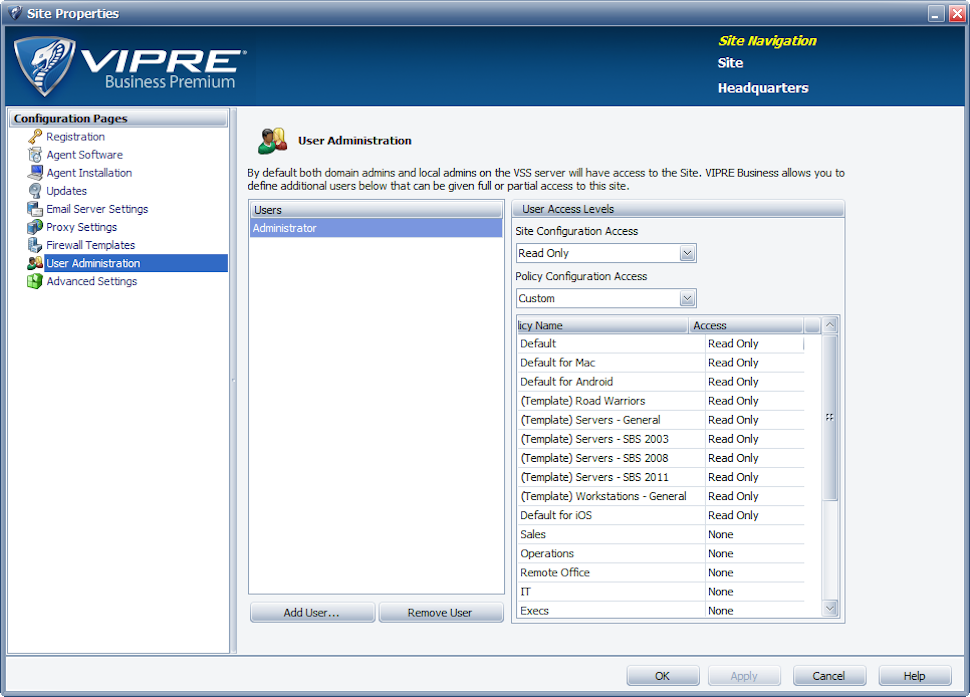Click the Agent Installation computer icon
Image resolution: width=970 pixels, height=697 pixels.
pos(35,173)
